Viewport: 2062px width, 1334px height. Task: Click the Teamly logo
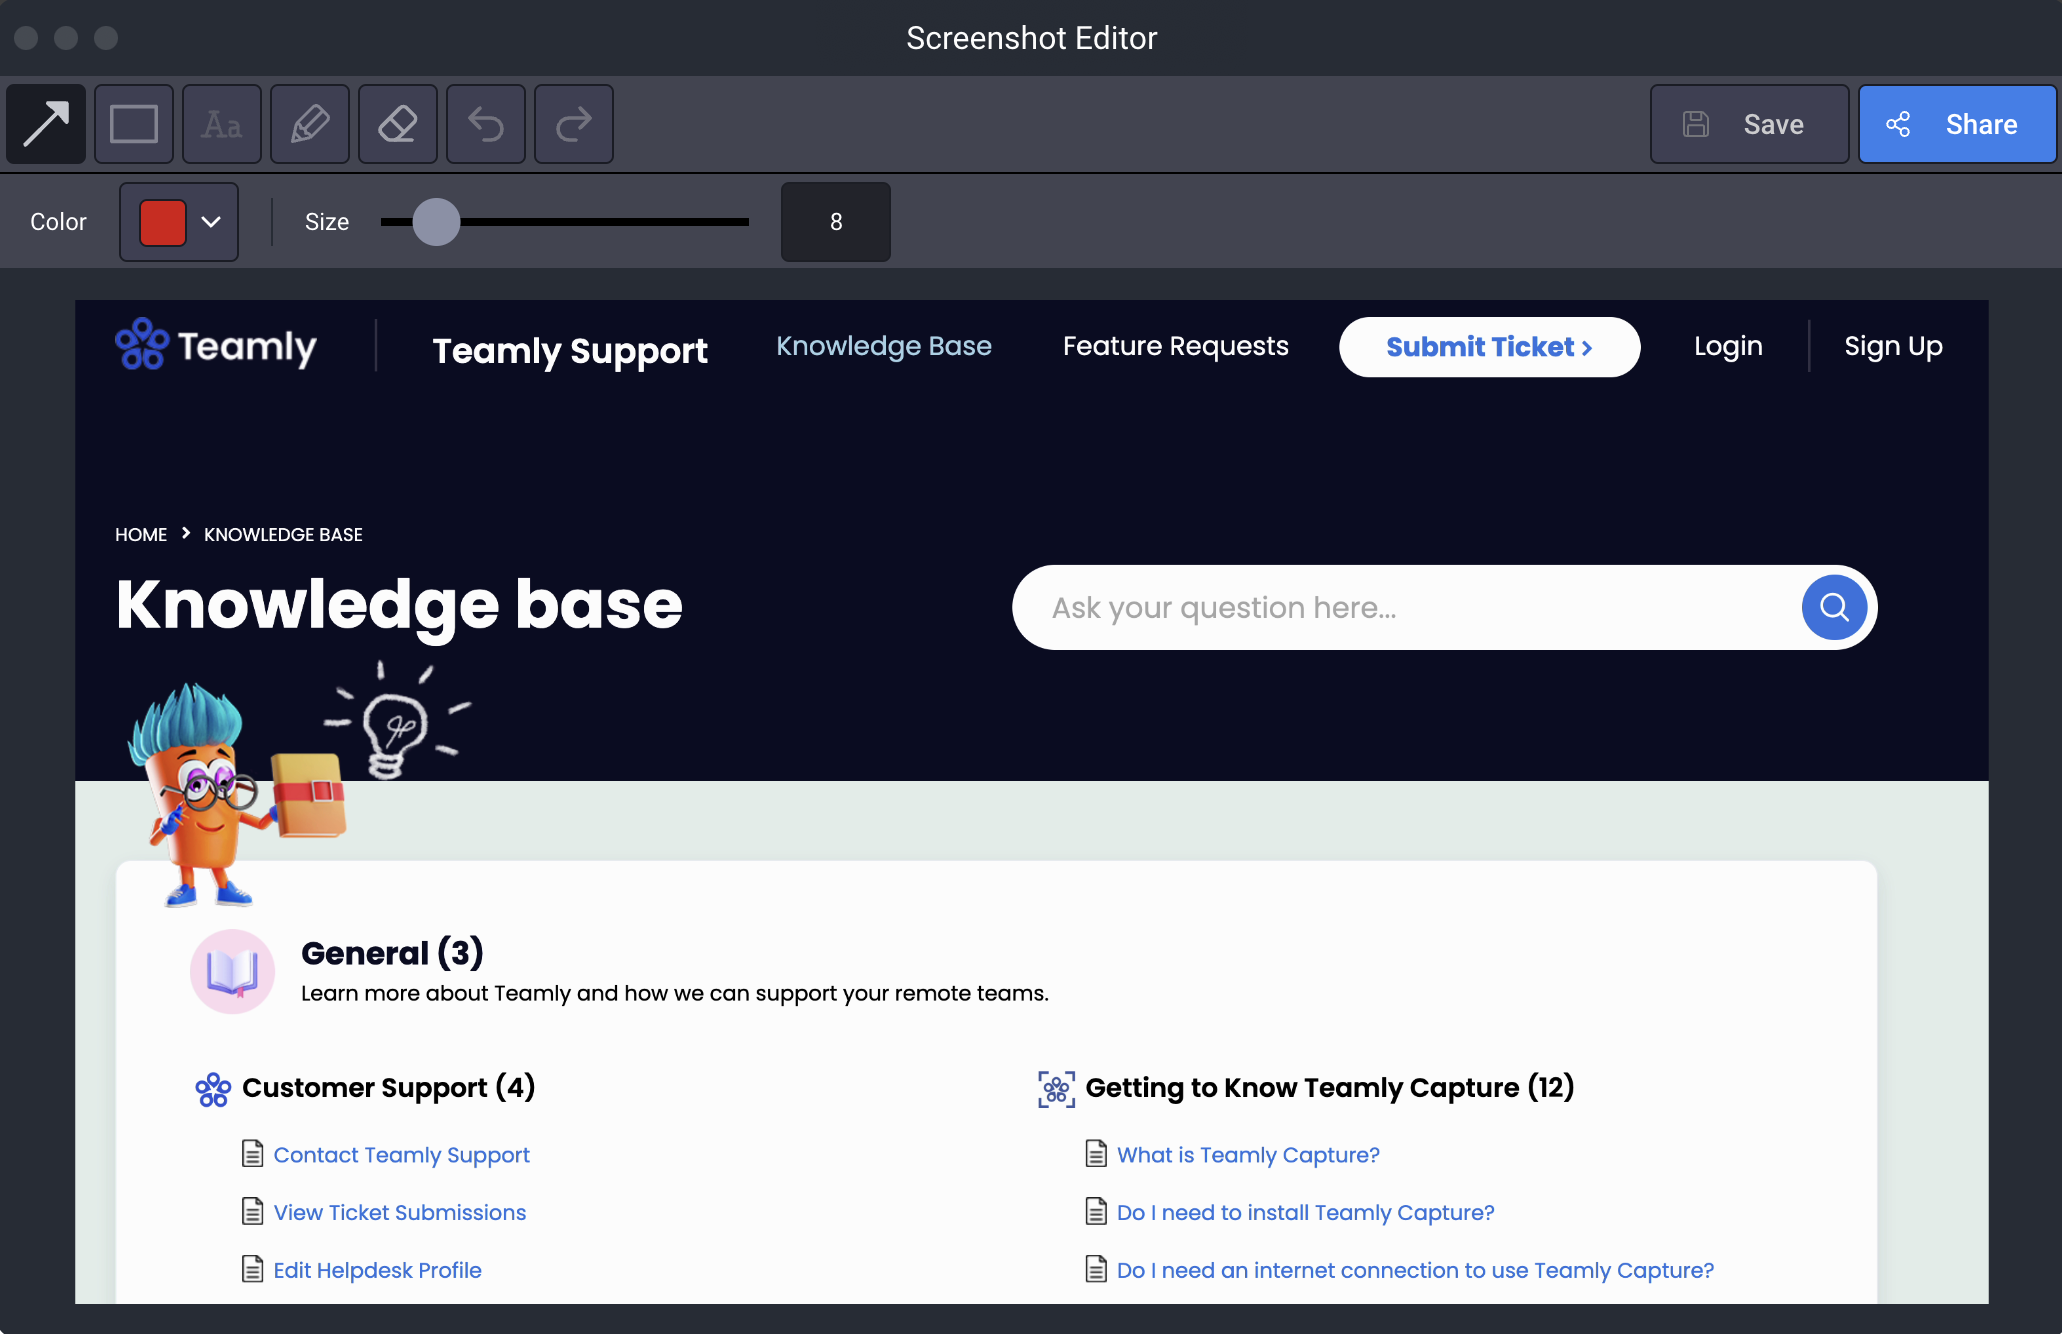216,346
